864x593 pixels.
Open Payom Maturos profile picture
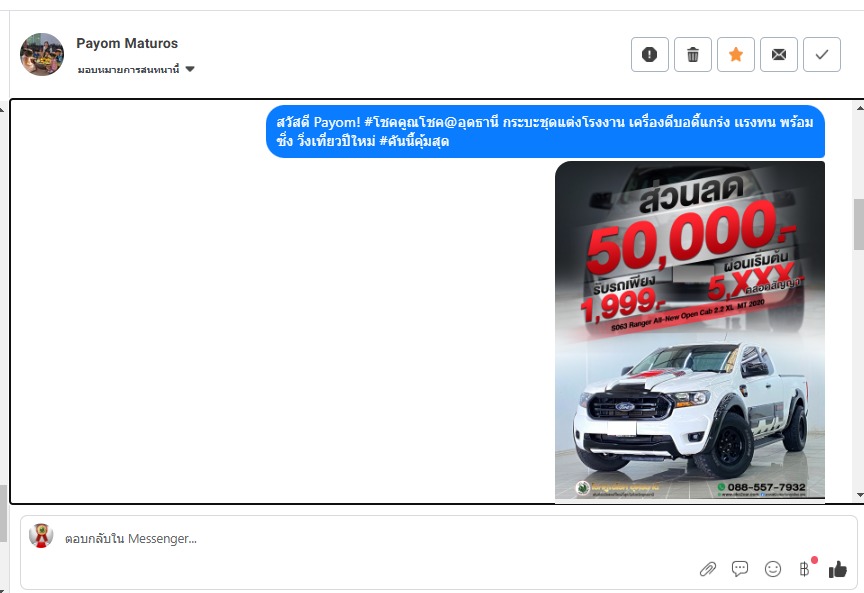pyautogui.click(x=42, y=54)
